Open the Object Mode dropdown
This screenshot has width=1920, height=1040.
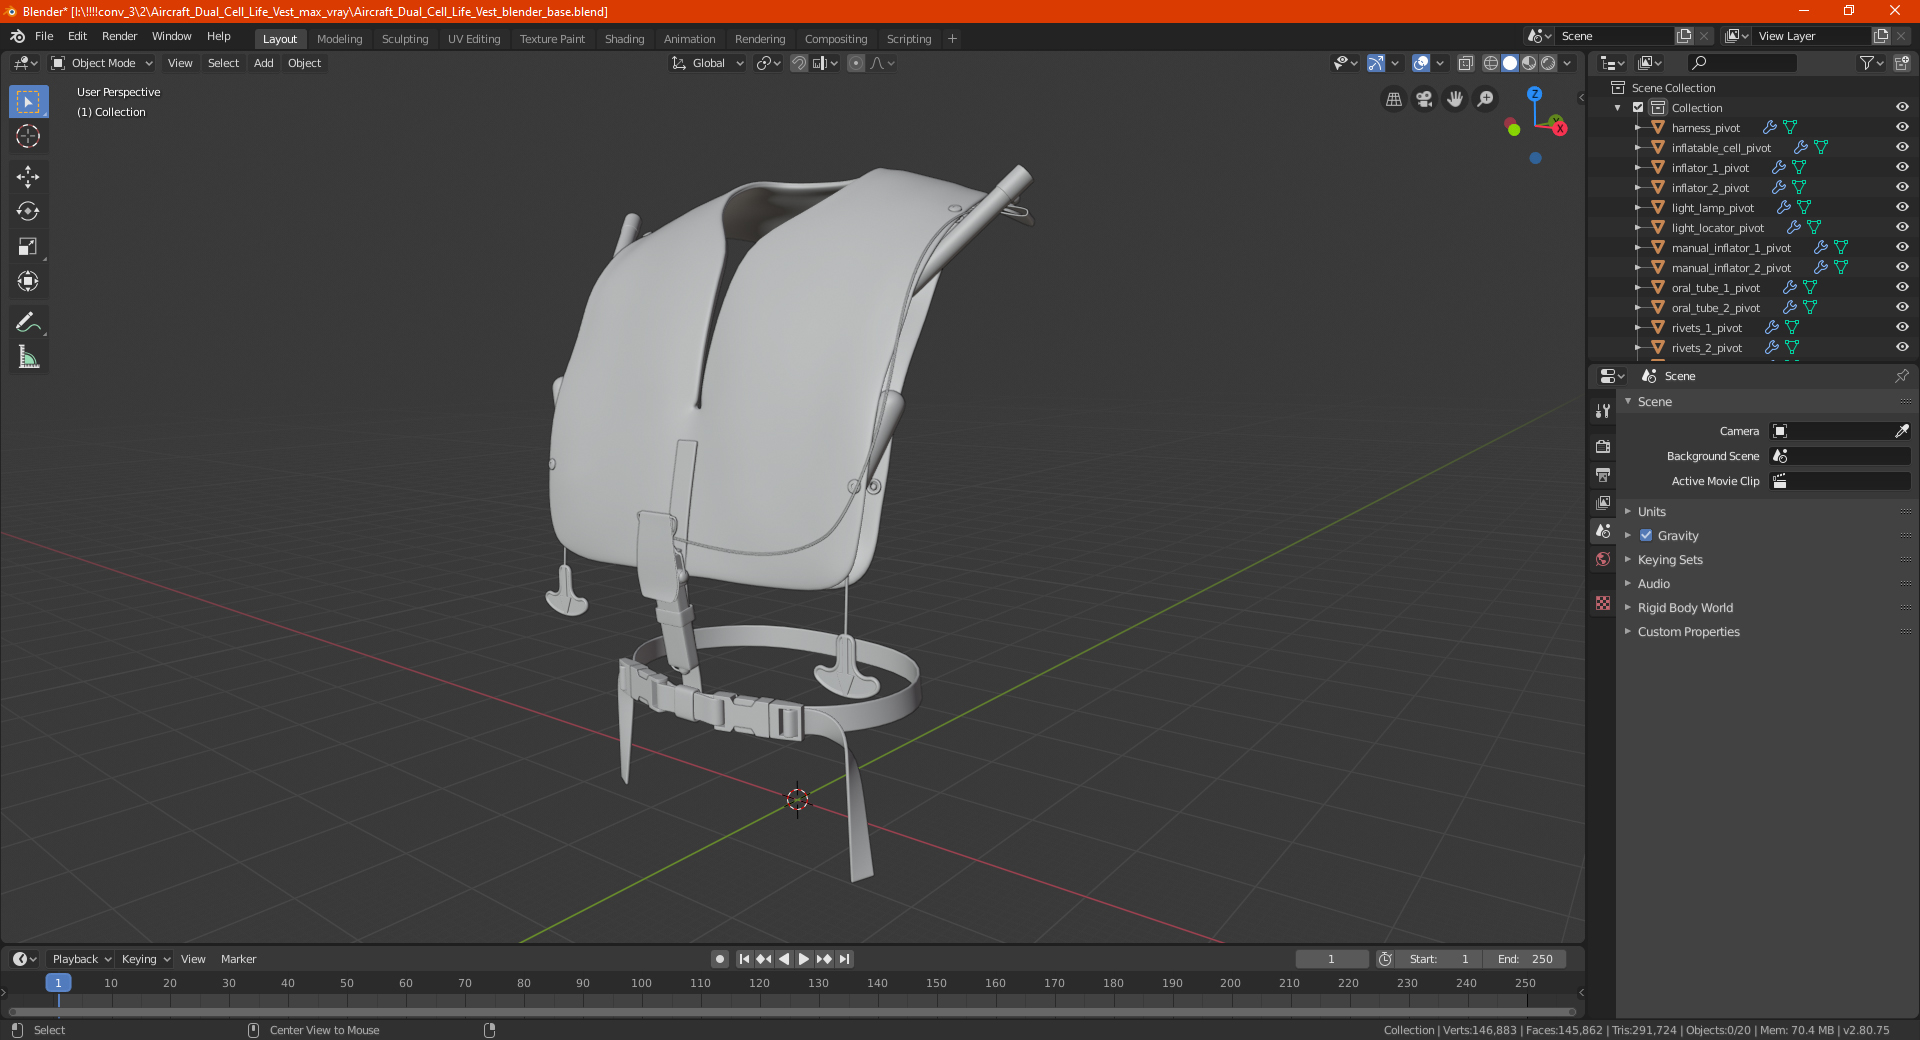(102, 63)
